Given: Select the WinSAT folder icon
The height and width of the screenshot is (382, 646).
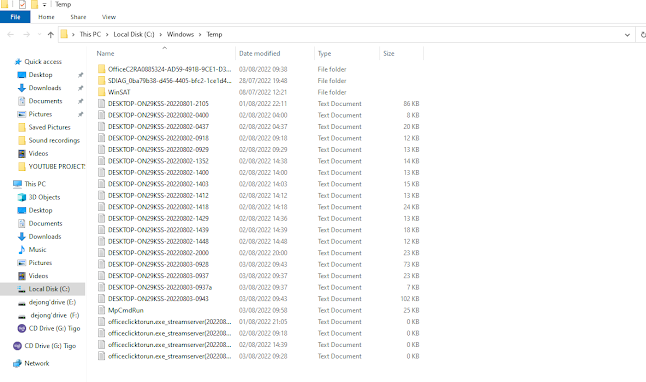Looking at the screenshot, I should tap(101, 92).
